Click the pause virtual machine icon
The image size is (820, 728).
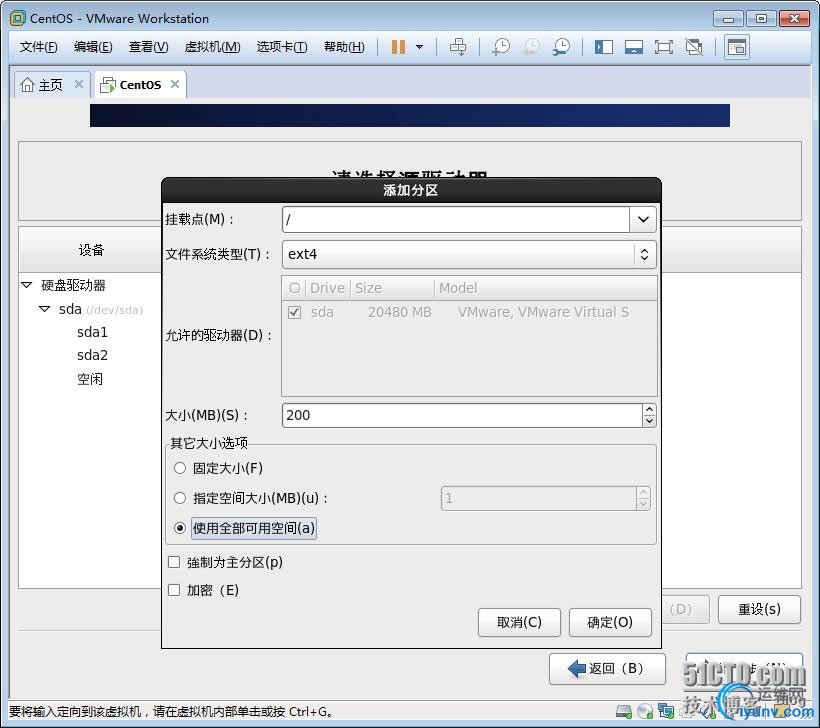tap(398, 47)
